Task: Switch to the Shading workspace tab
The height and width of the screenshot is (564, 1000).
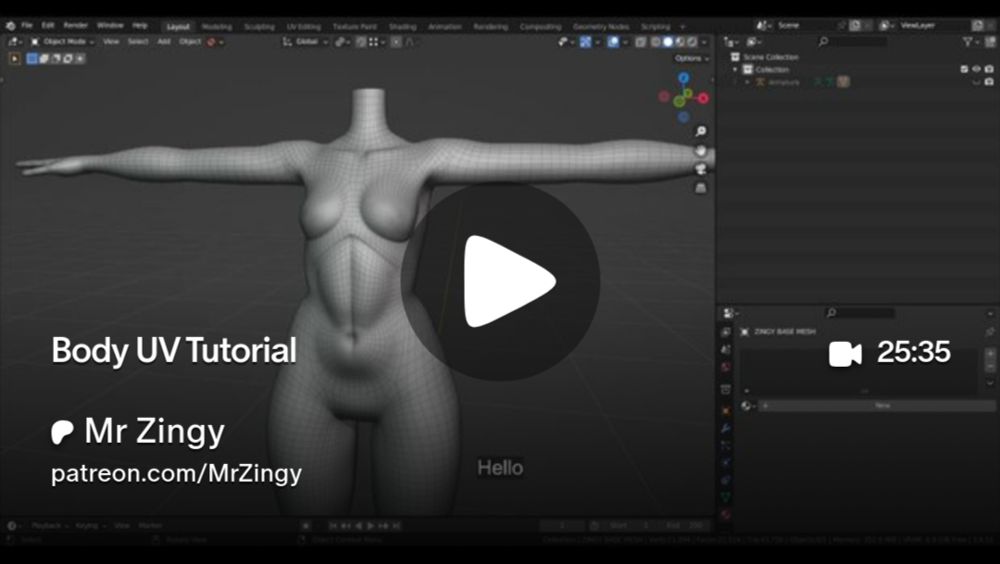Action: 402,27
